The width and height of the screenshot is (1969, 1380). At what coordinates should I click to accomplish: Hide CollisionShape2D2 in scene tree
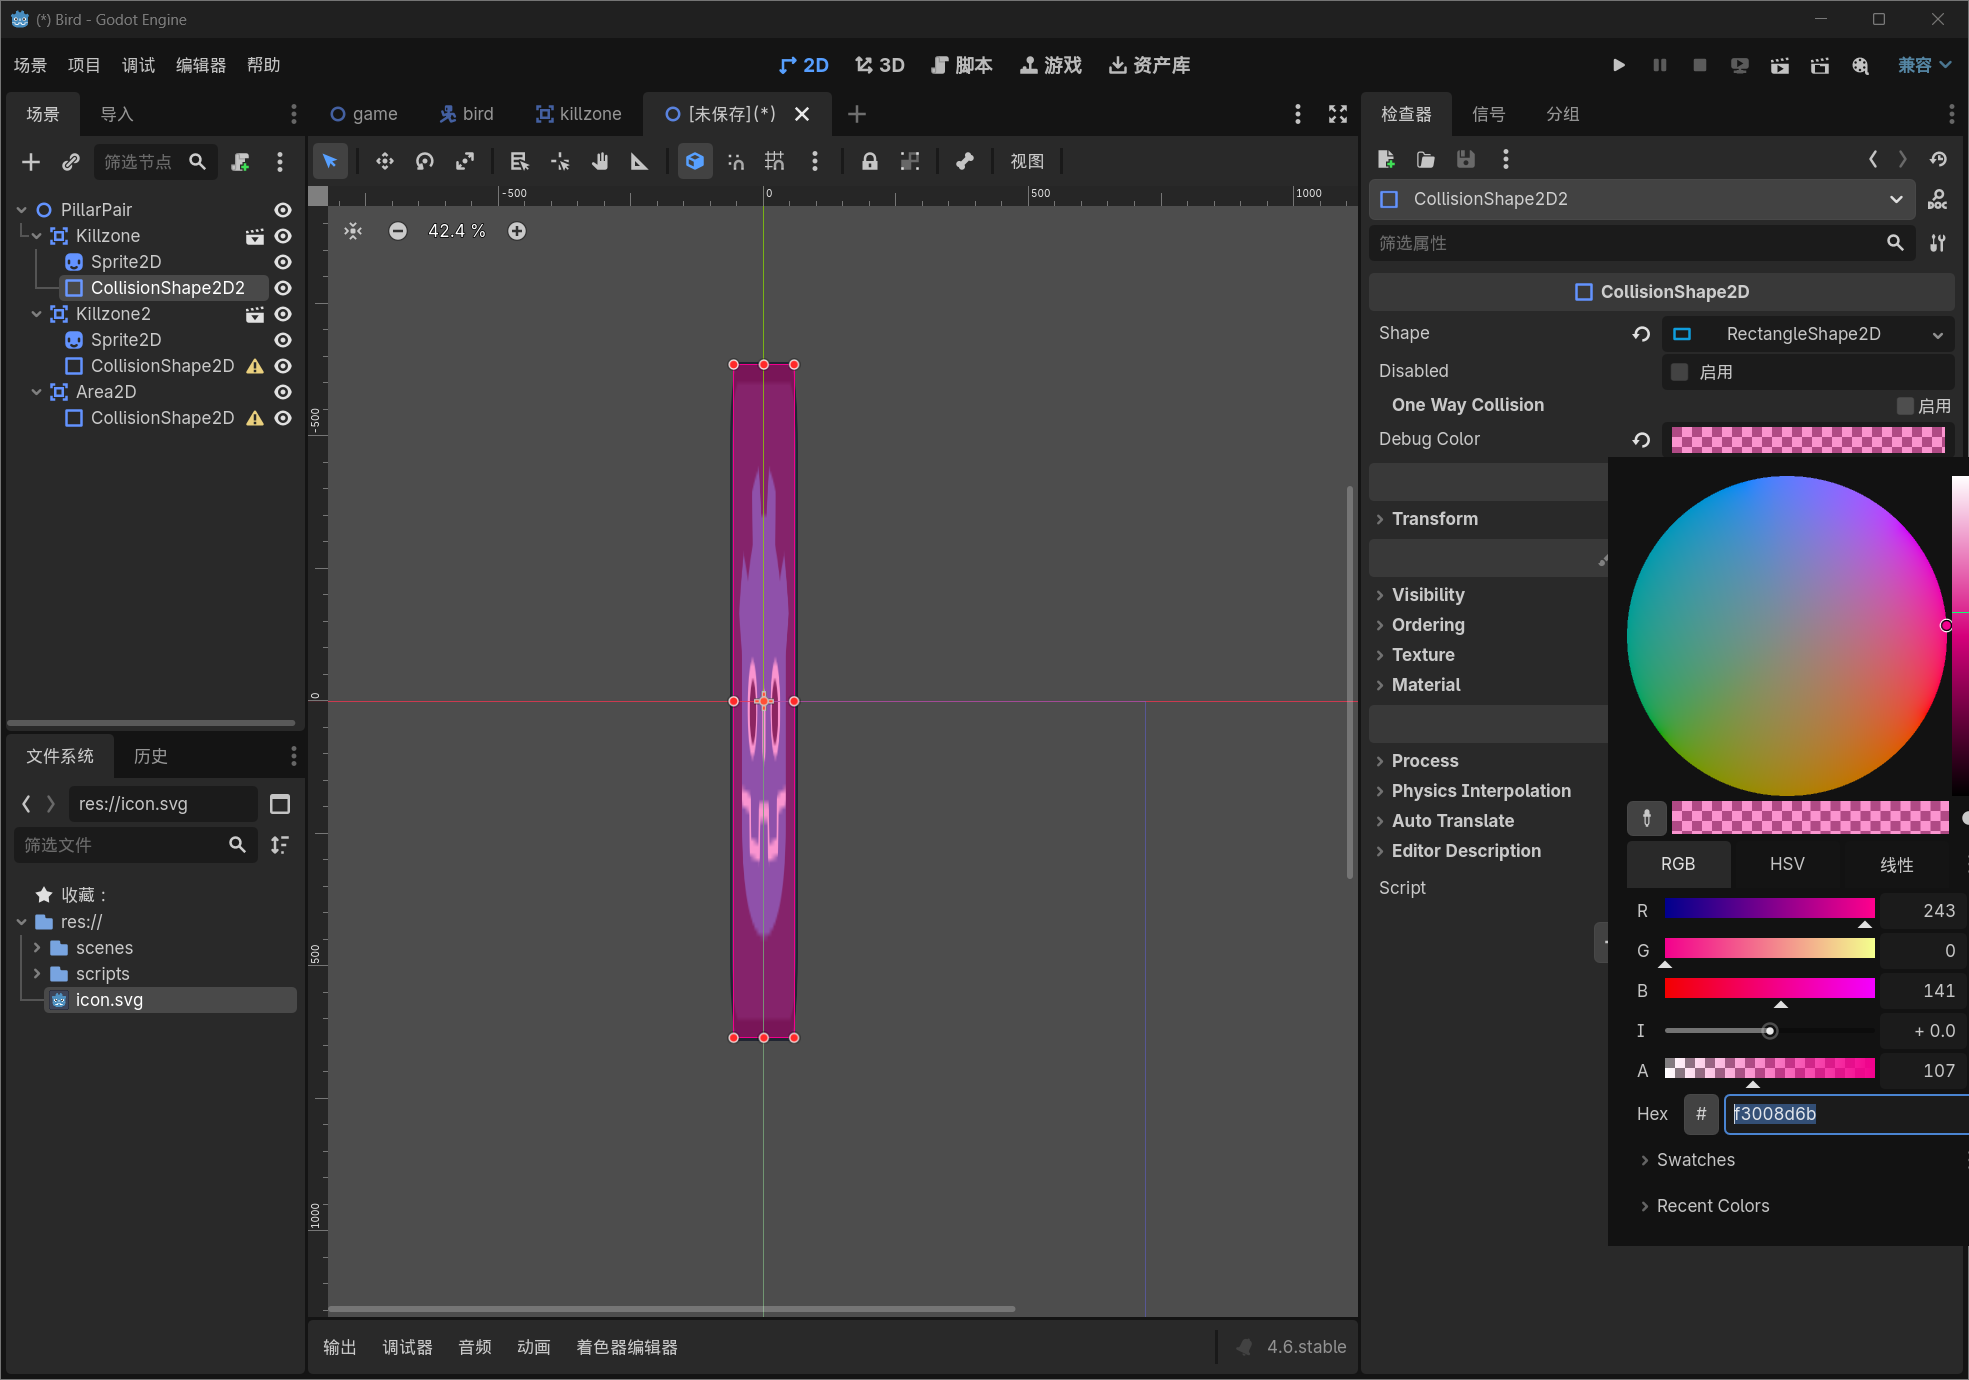tap(283, 288)
